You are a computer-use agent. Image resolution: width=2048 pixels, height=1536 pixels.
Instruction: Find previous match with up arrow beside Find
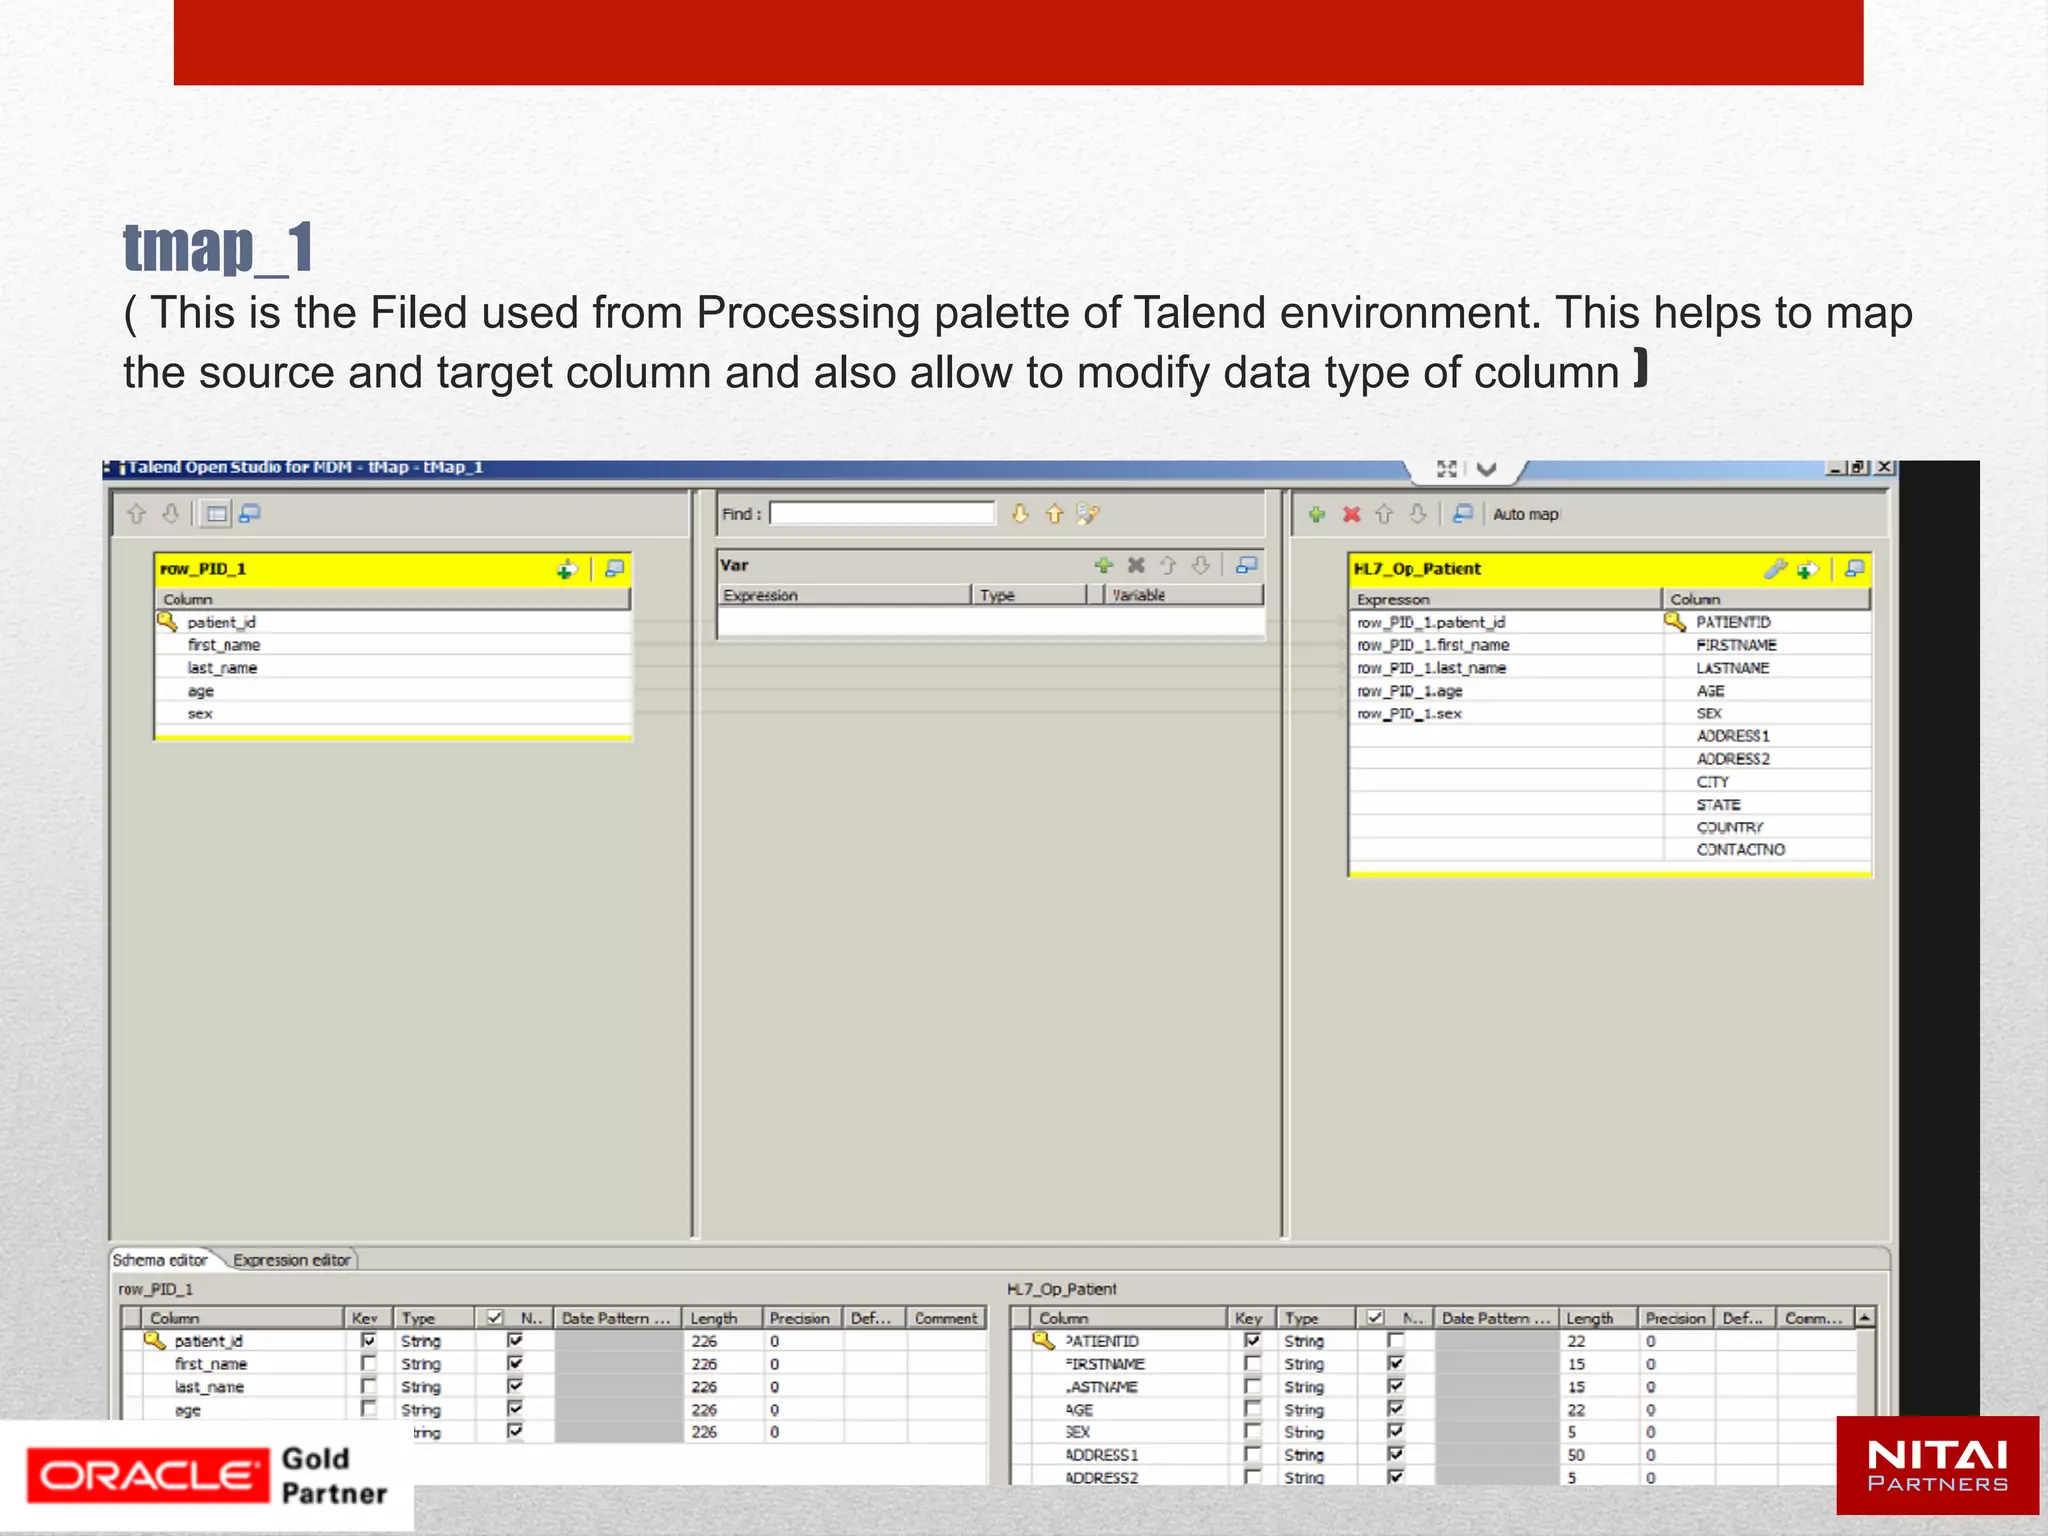(x=1054, y=514)
